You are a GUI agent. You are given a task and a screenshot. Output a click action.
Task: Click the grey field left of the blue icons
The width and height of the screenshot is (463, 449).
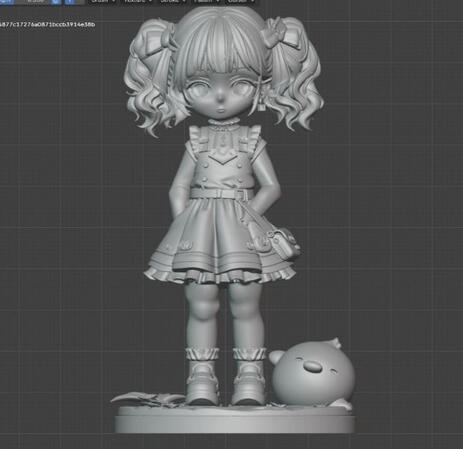tap(33, 1)
